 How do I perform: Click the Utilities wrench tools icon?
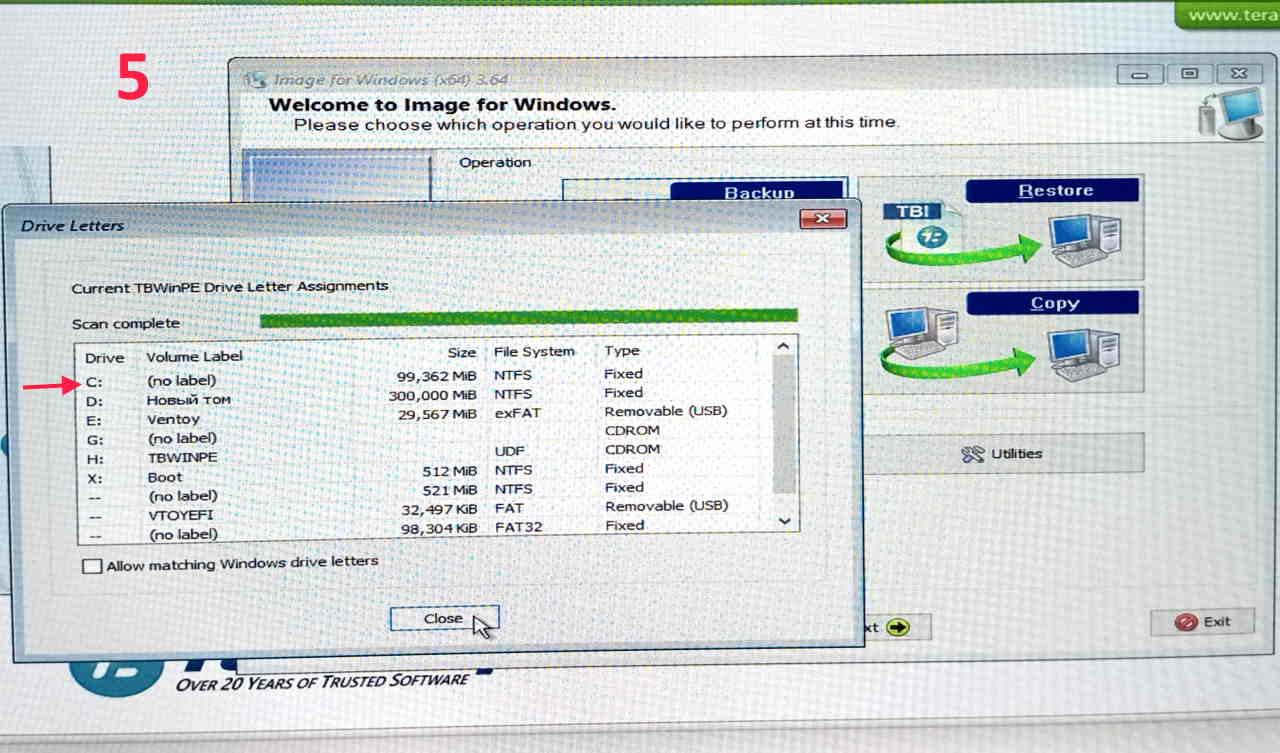coord(972,455)
